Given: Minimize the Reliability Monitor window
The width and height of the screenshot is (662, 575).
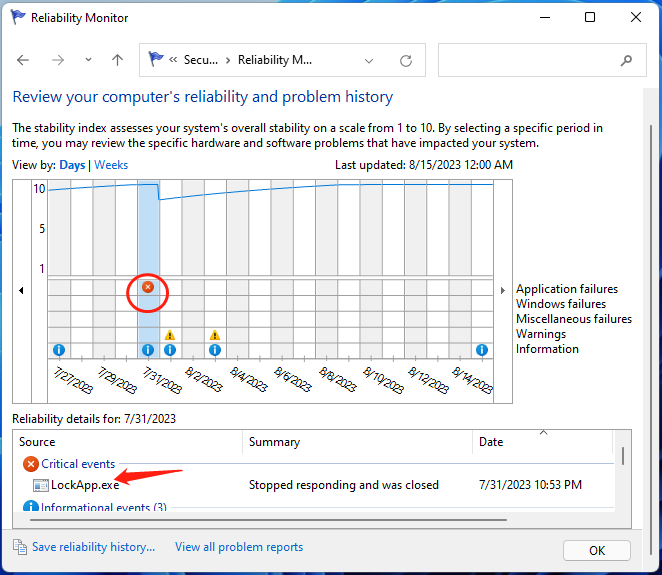Looking at the screenshot, I should 545,17.
